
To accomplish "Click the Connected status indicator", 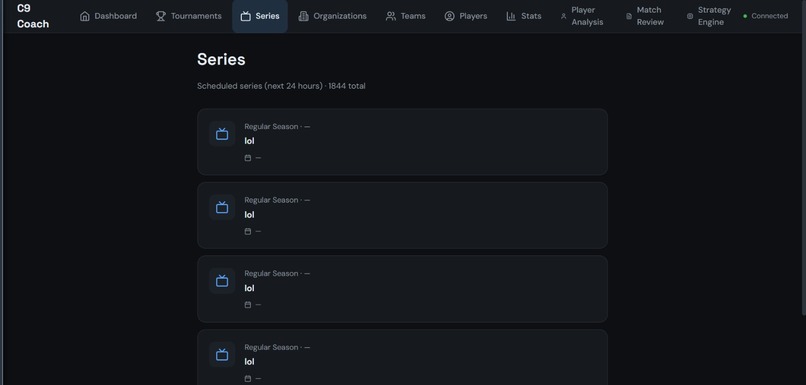I will point(765,16).
